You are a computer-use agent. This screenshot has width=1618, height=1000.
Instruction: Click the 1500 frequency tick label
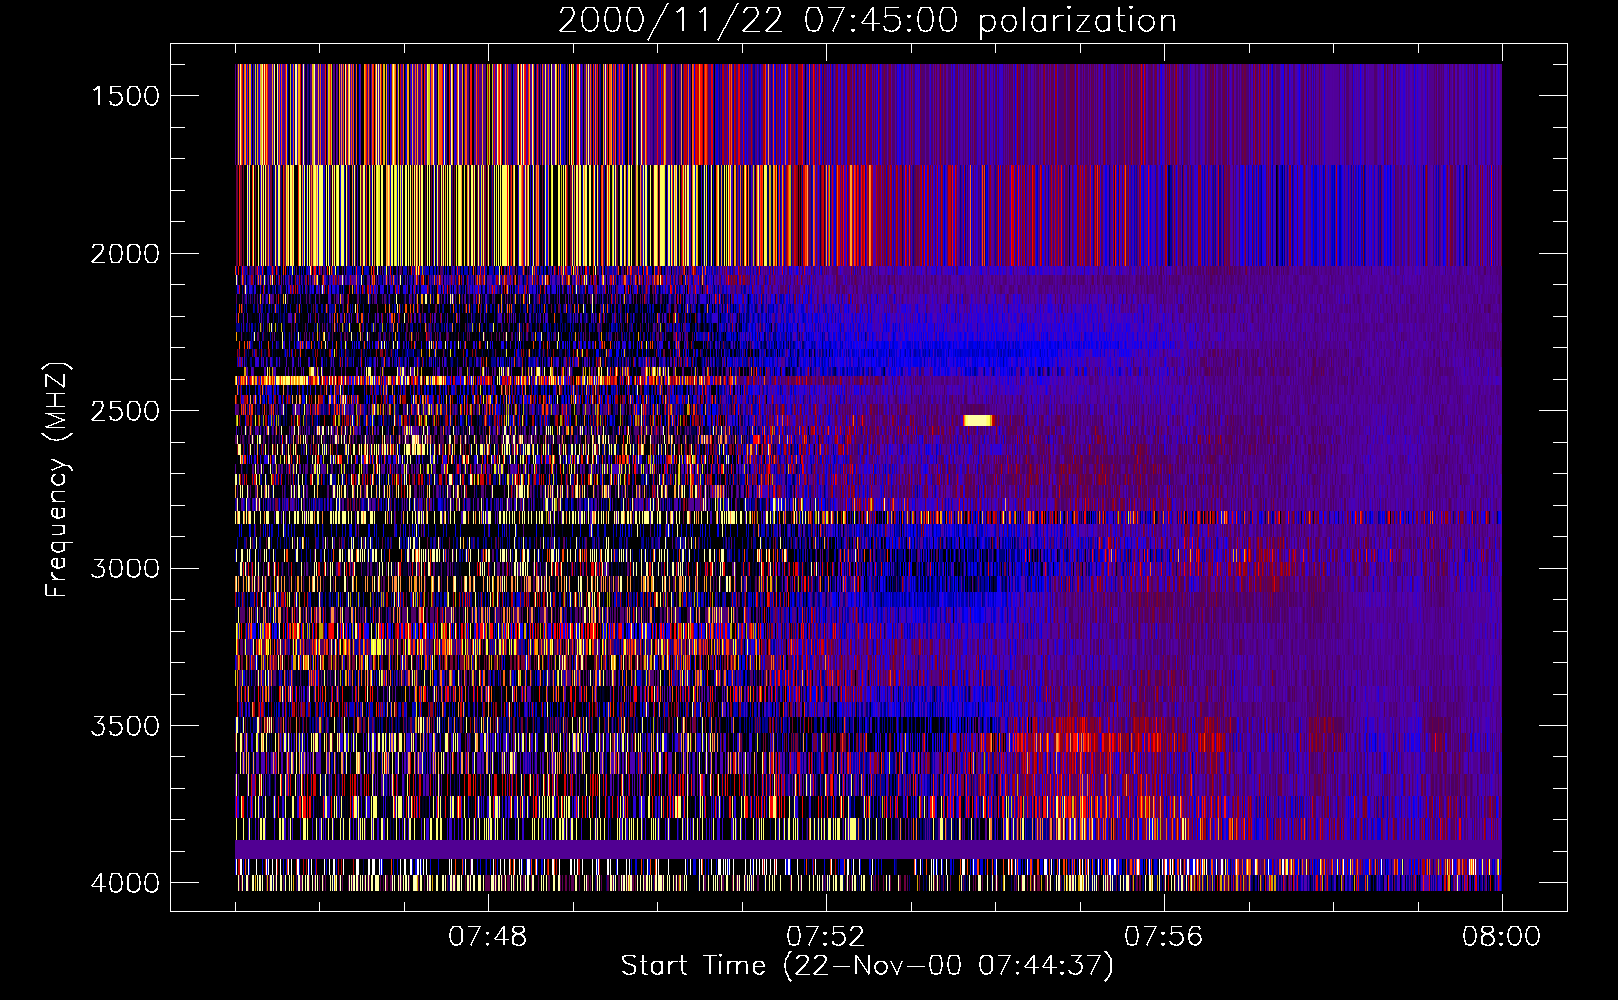click(125, 96)
